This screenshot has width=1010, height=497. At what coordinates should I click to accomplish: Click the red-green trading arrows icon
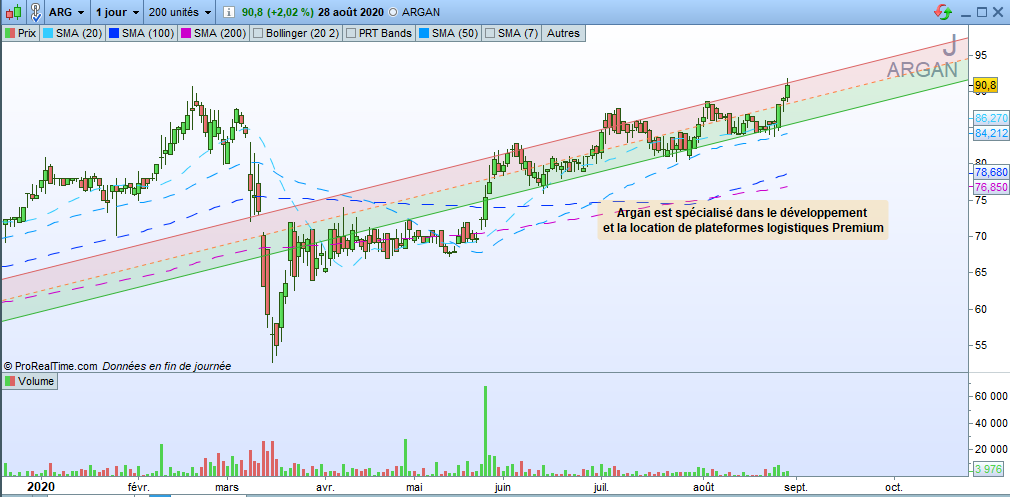click(944, 12)
